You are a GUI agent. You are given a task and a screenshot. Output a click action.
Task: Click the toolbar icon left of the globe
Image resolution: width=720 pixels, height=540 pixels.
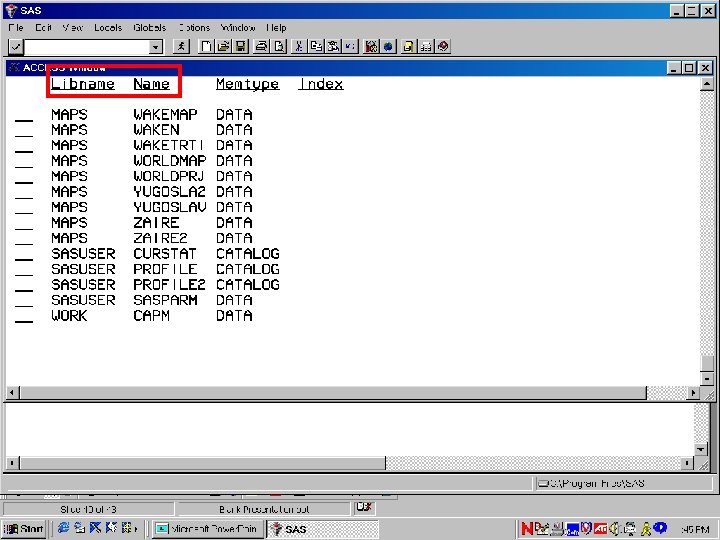[x=371, y=46]
